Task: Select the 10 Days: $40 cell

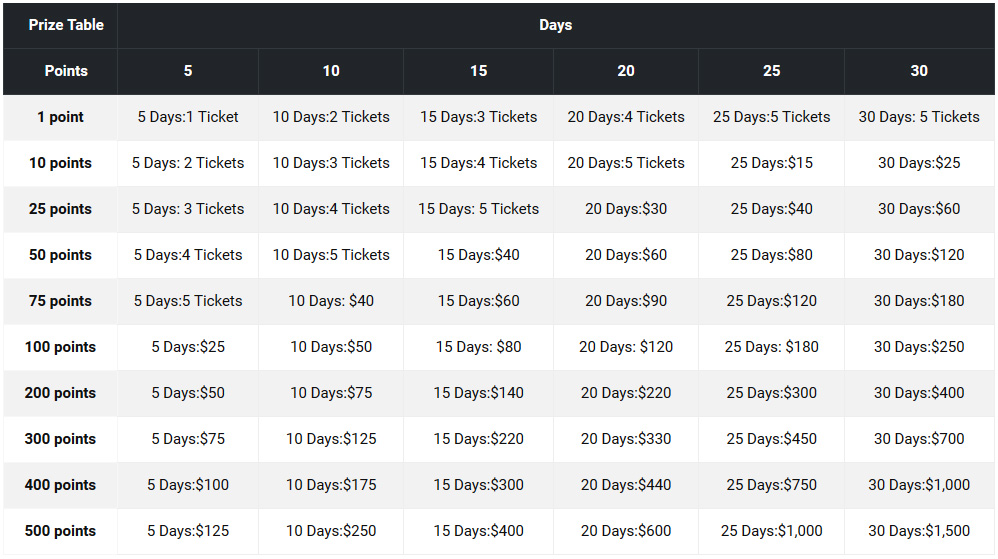Action: 331,301
